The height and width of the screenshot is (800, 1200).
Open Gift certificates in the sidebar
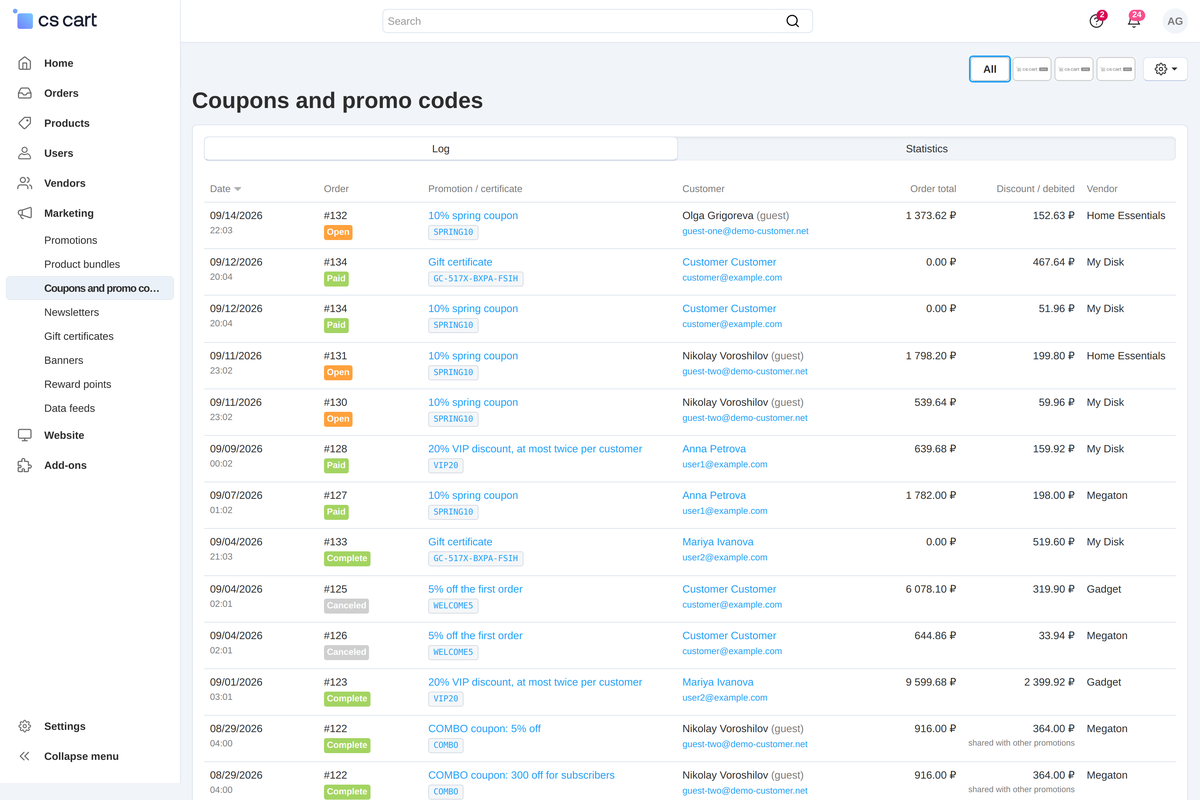(x=79, y=336)
